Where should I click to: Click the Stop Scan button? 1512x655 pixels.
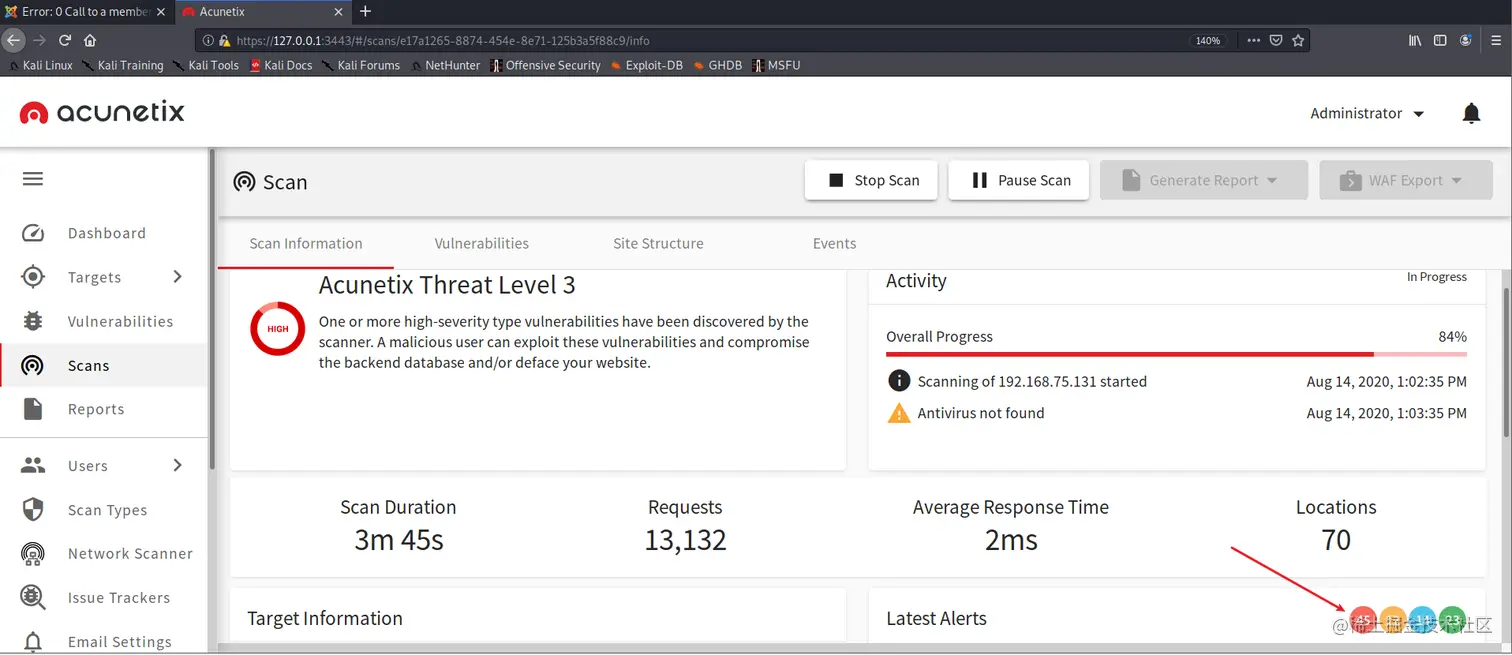[x=871, y=180]
